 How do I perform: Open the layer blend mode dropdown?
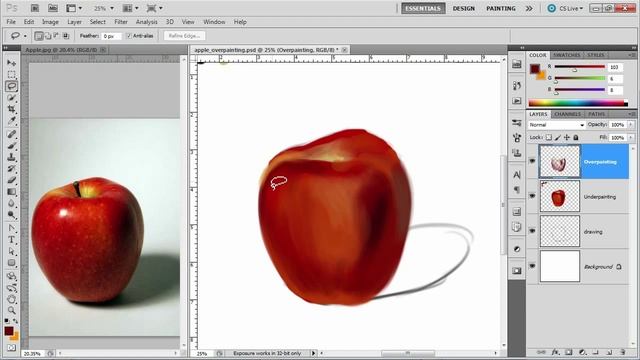[x=556, y=125]
